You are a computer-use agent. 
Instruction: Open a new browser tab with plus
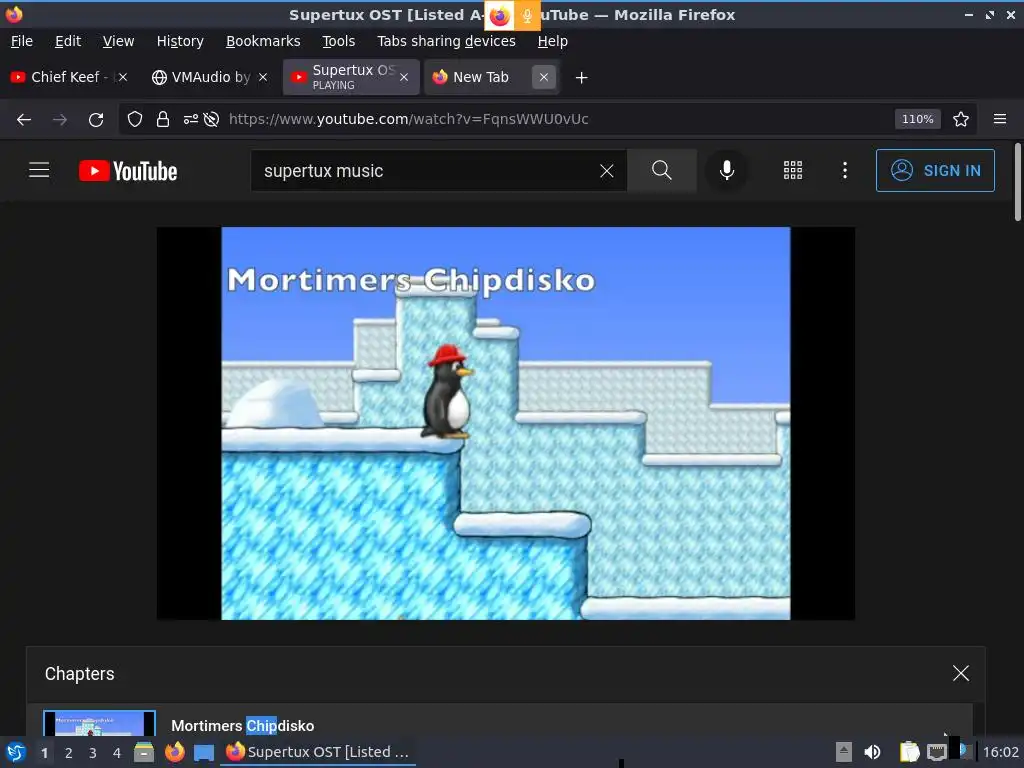[x=581, y=78]
